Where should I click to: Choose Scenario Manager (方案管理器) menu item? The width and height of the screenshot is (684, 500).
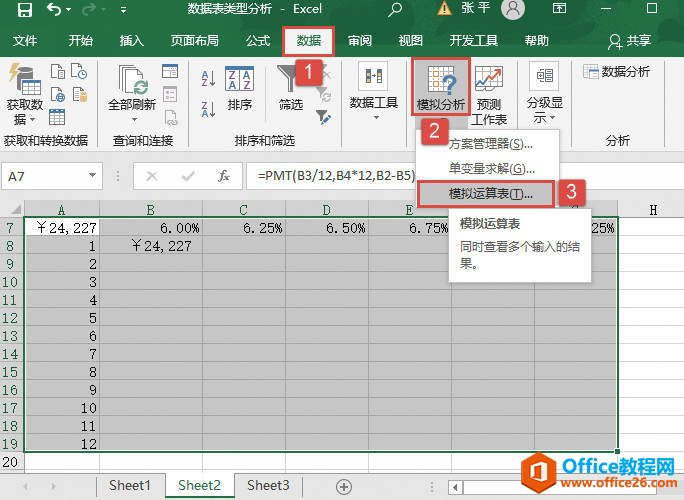pyautogui.click(x=490, y=144)
